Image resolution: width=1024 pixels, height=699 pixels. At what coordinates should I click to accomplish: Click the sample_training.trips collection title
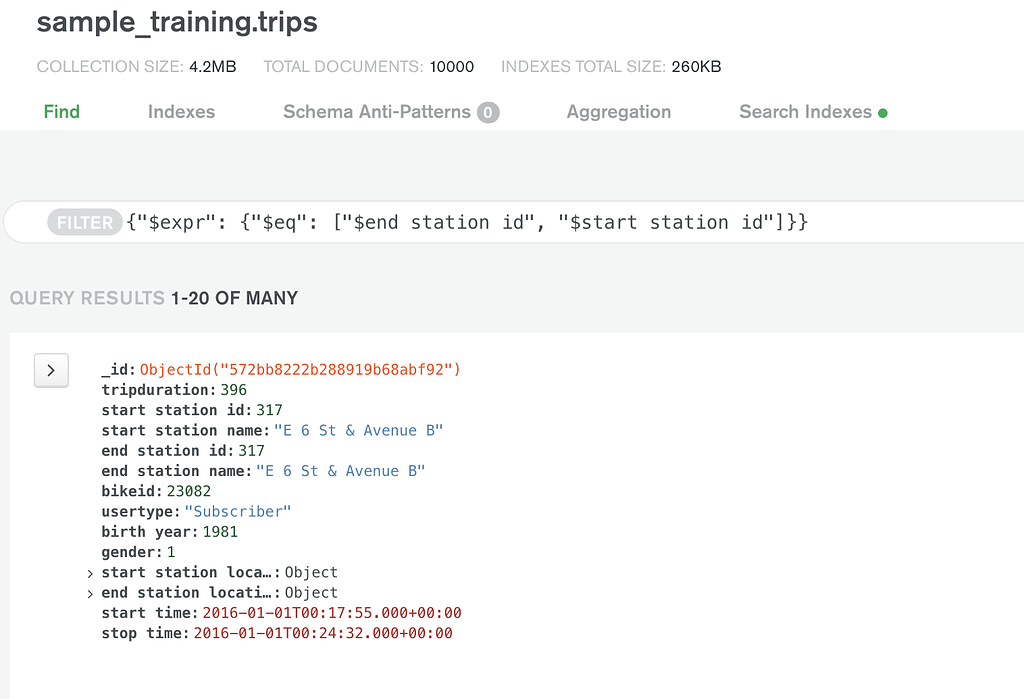pos(176,22)
